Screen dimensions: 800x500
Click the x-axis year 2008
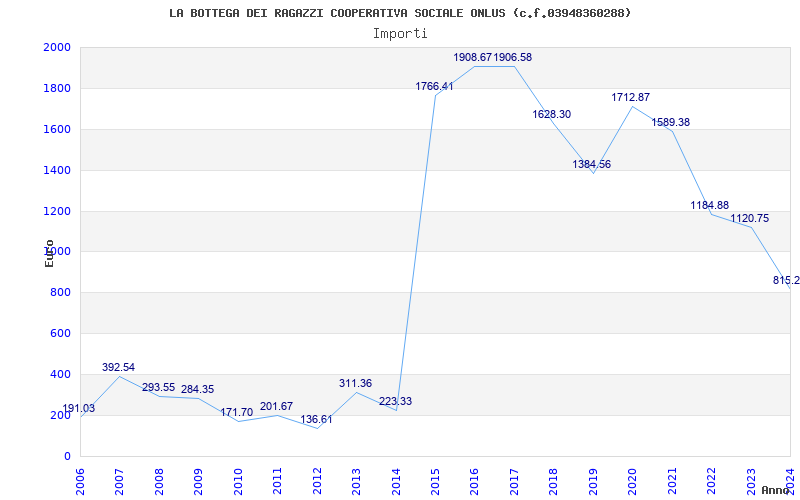pos(159,481)
